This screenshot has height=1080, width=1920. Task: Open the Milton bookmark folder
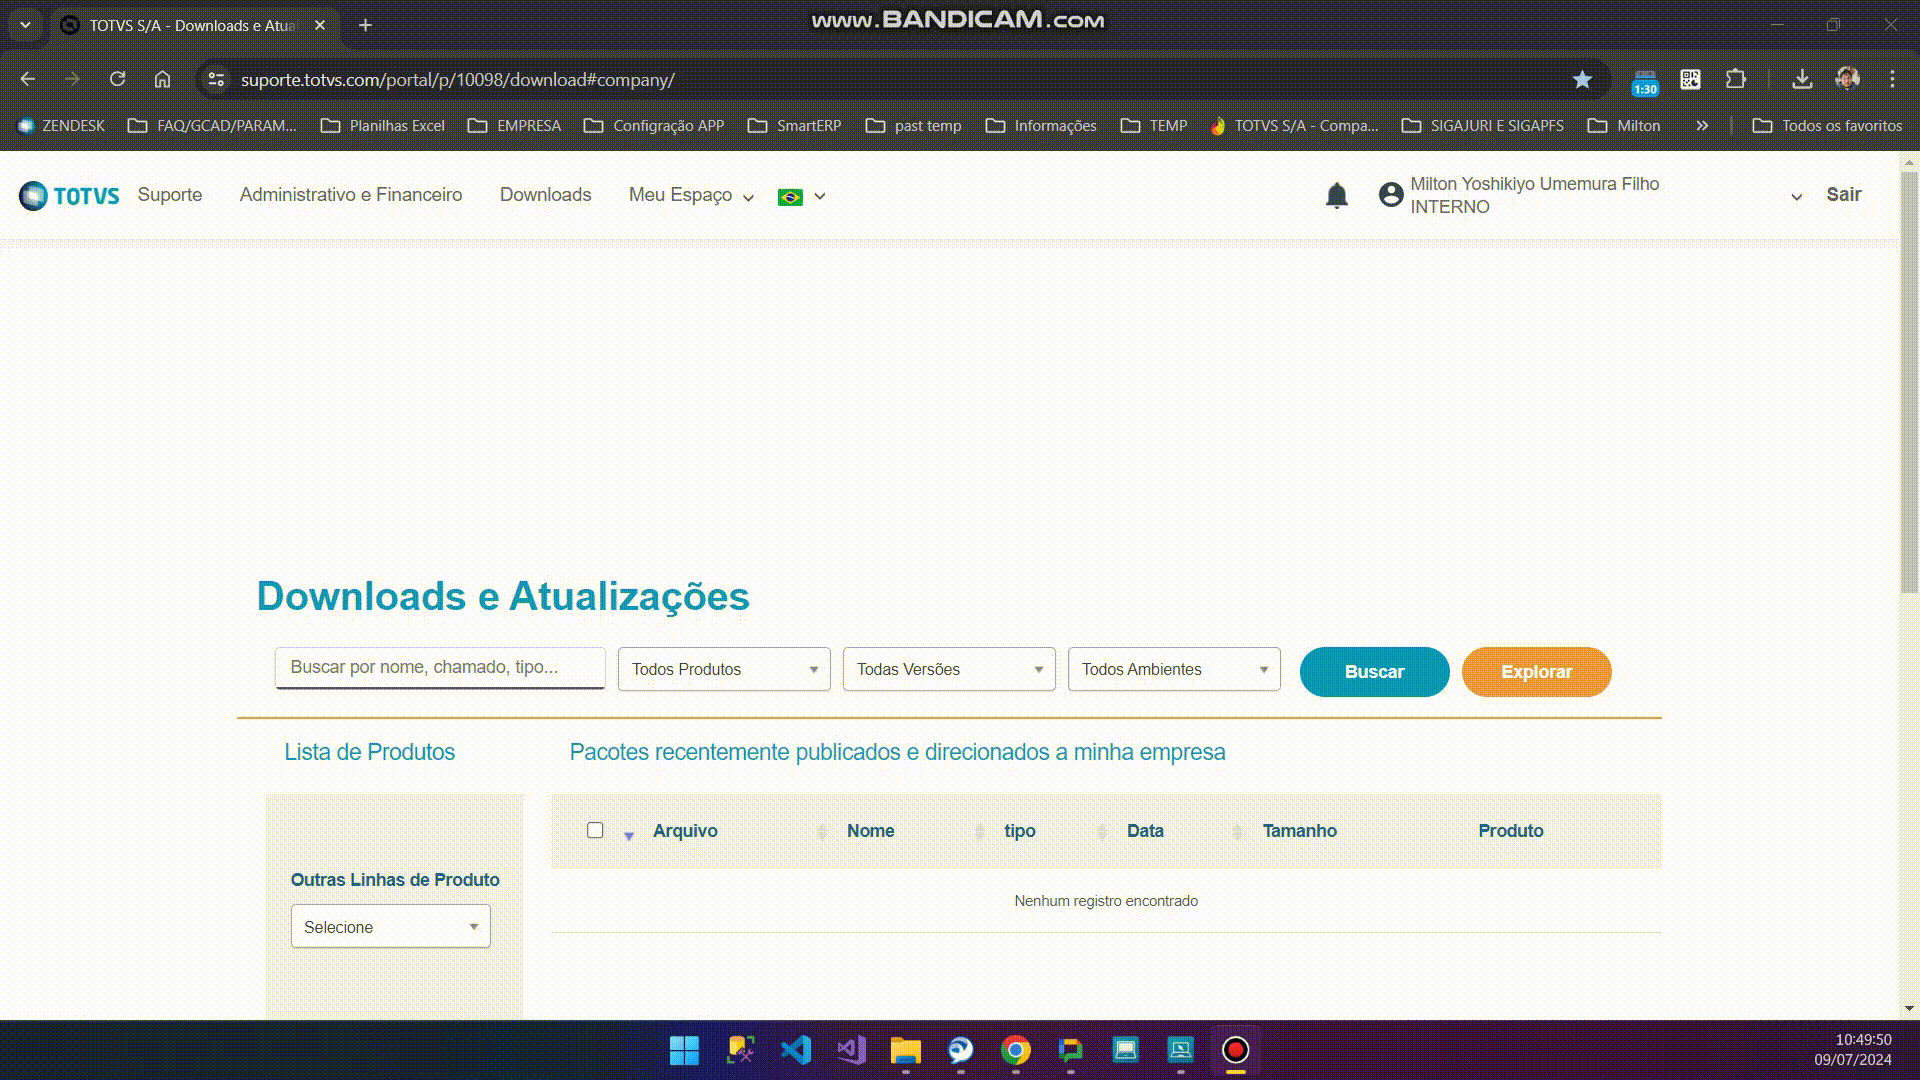pyautogui.click(x=1624, y=125)
